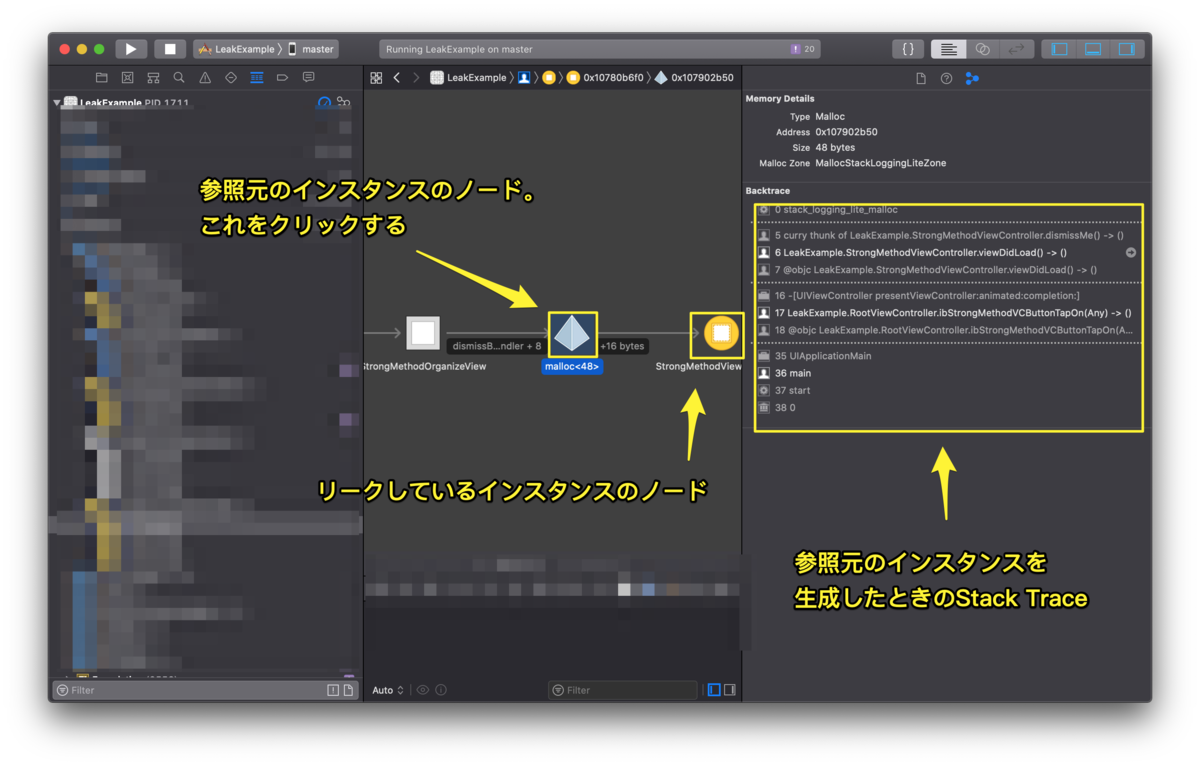Select 0x10780b6f0 in the jump bar
Screen dimensions: 1200x766
tap(605, 77)
